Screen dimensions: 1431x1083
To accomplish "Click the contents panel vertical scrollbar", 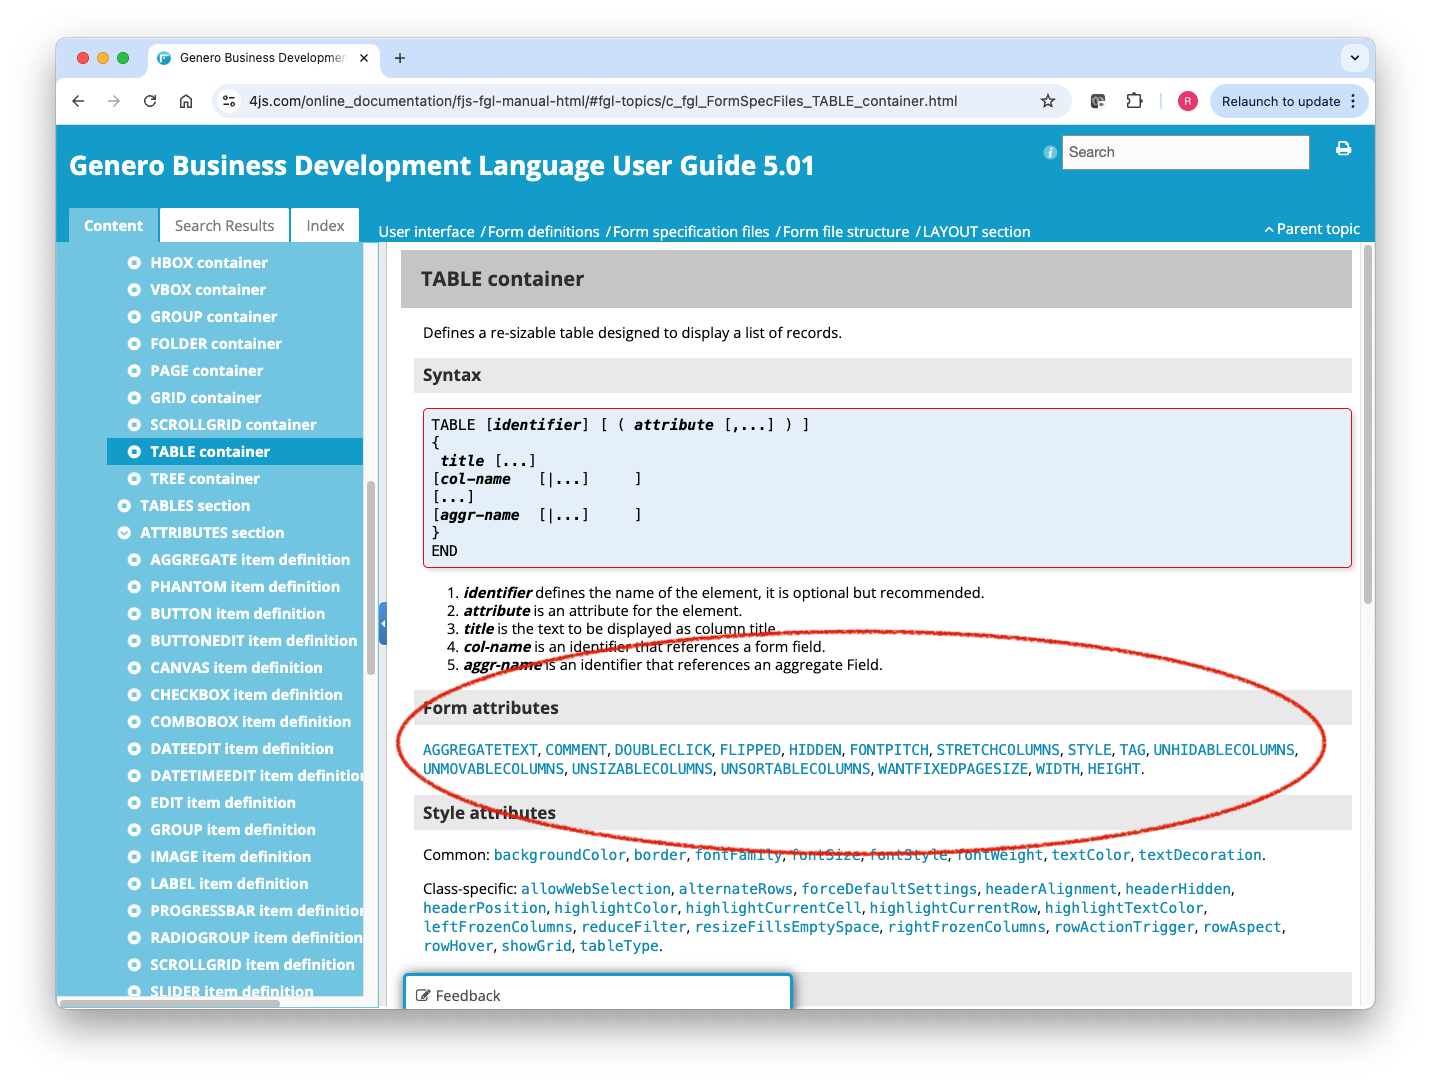I will [371, 578].
